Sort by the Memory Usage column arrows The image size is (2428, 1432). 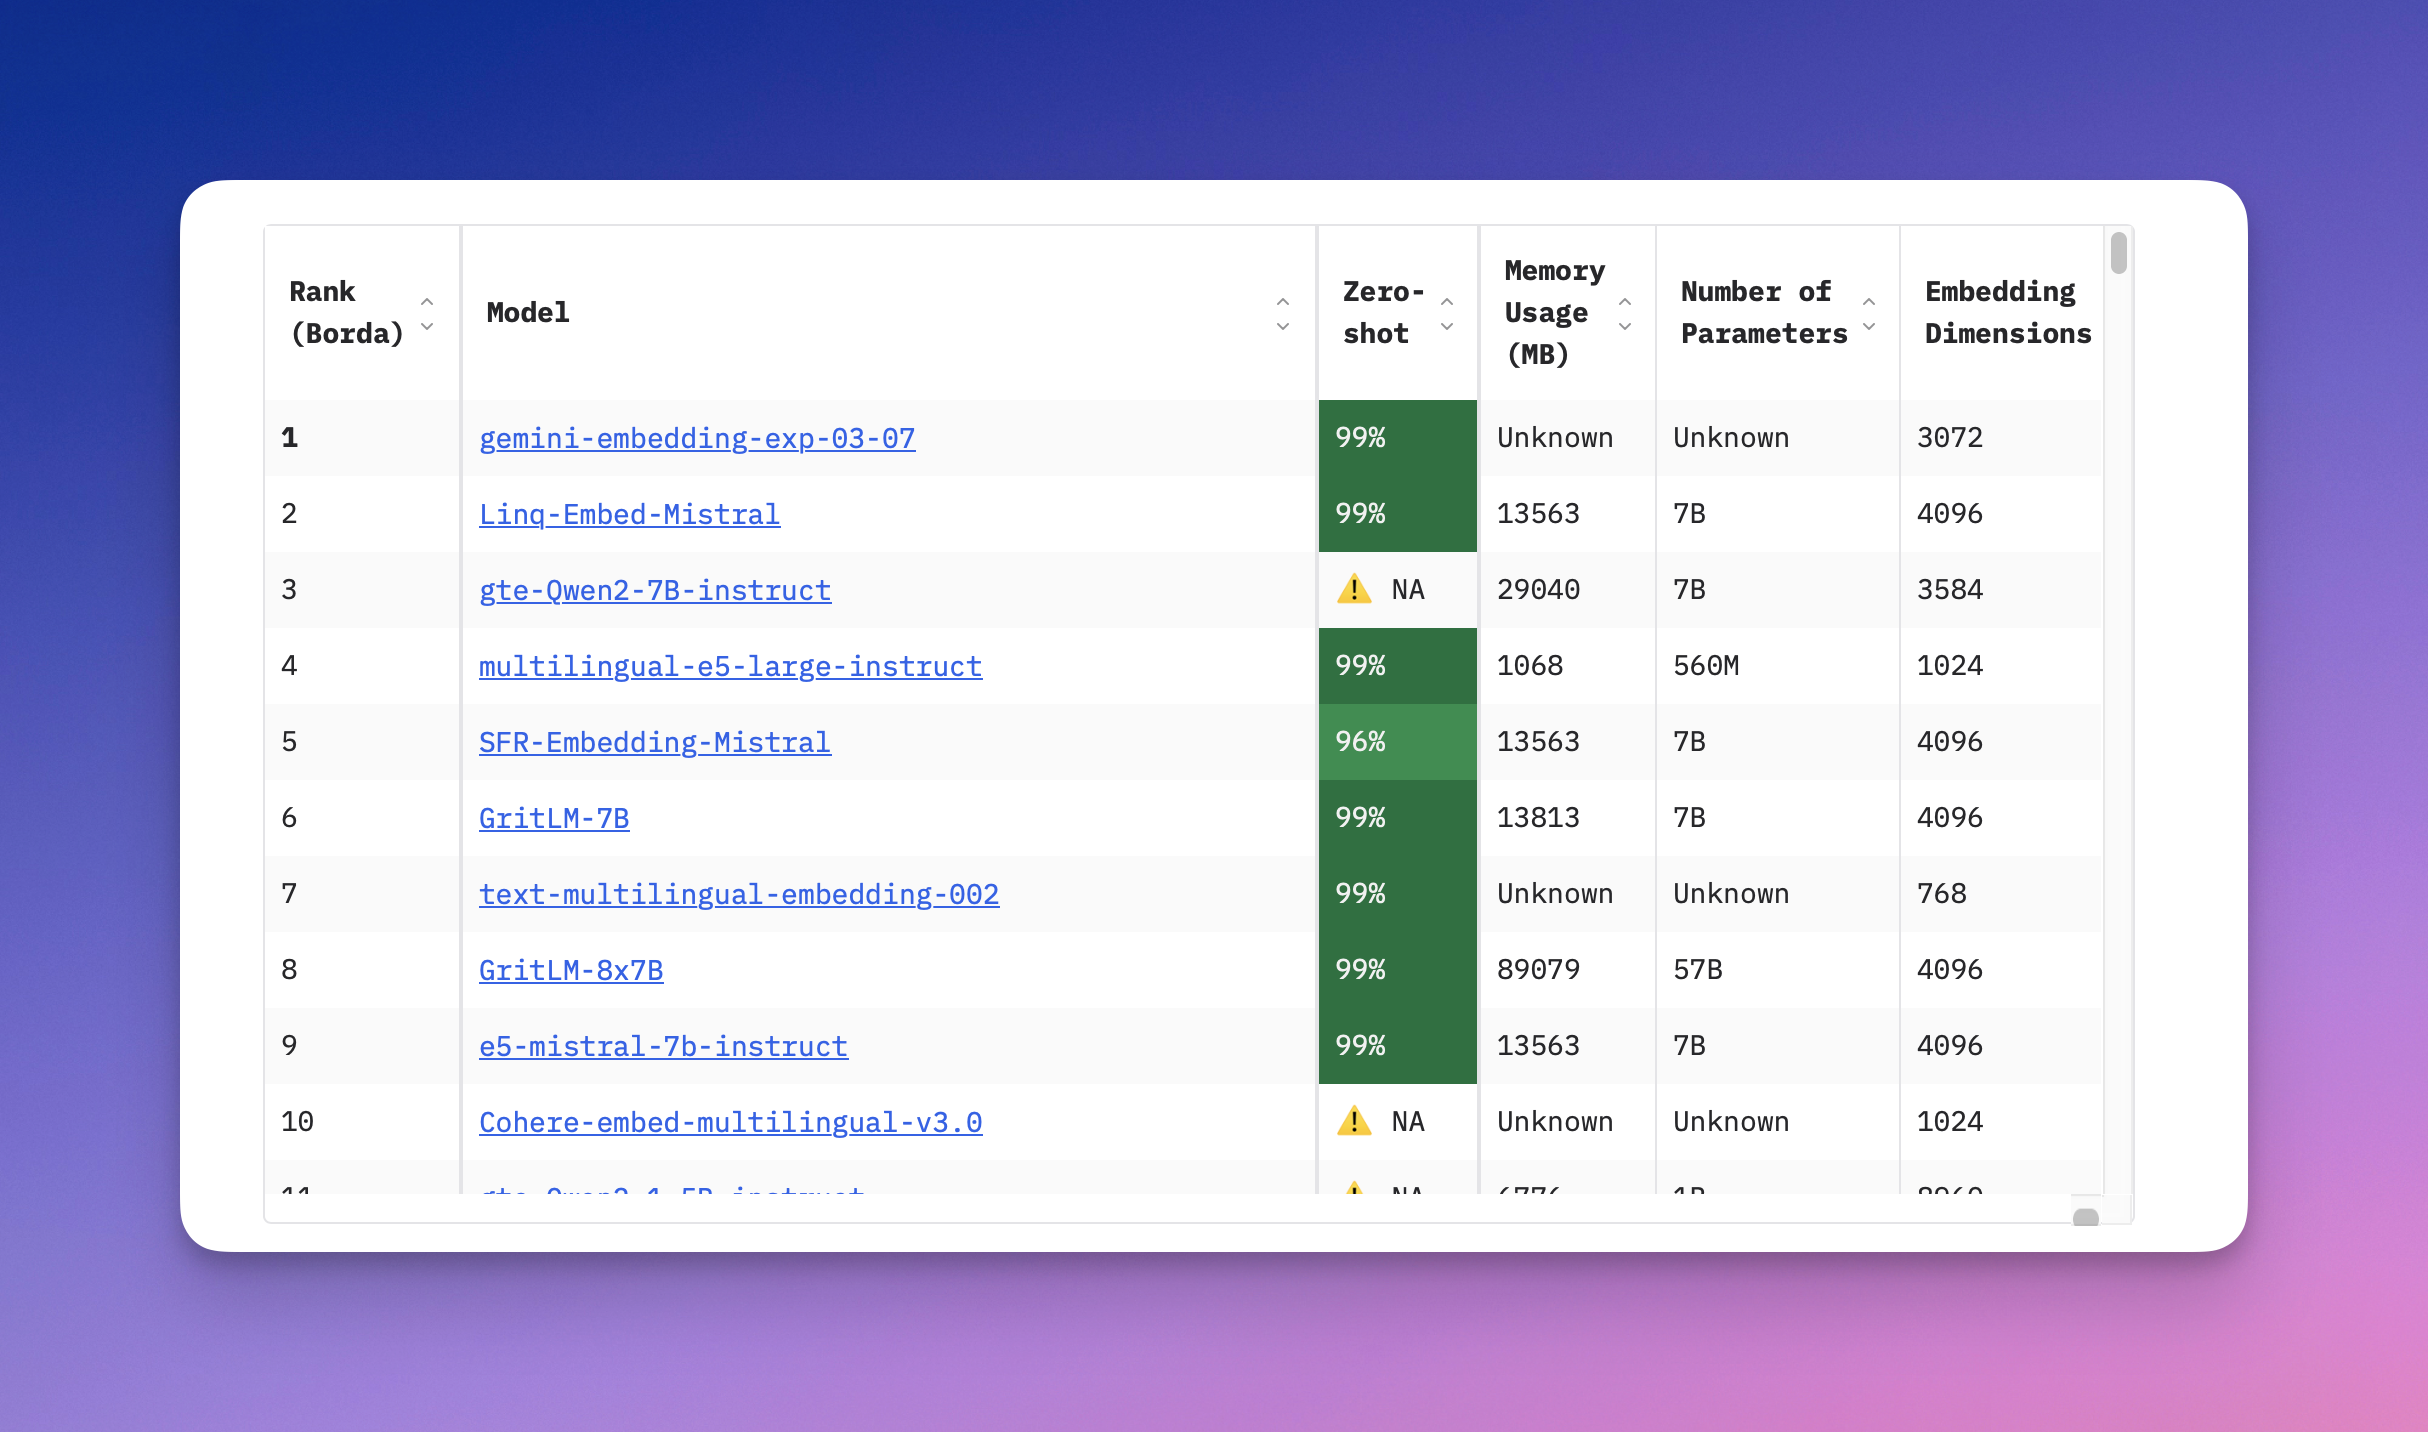coord(1625,314)
